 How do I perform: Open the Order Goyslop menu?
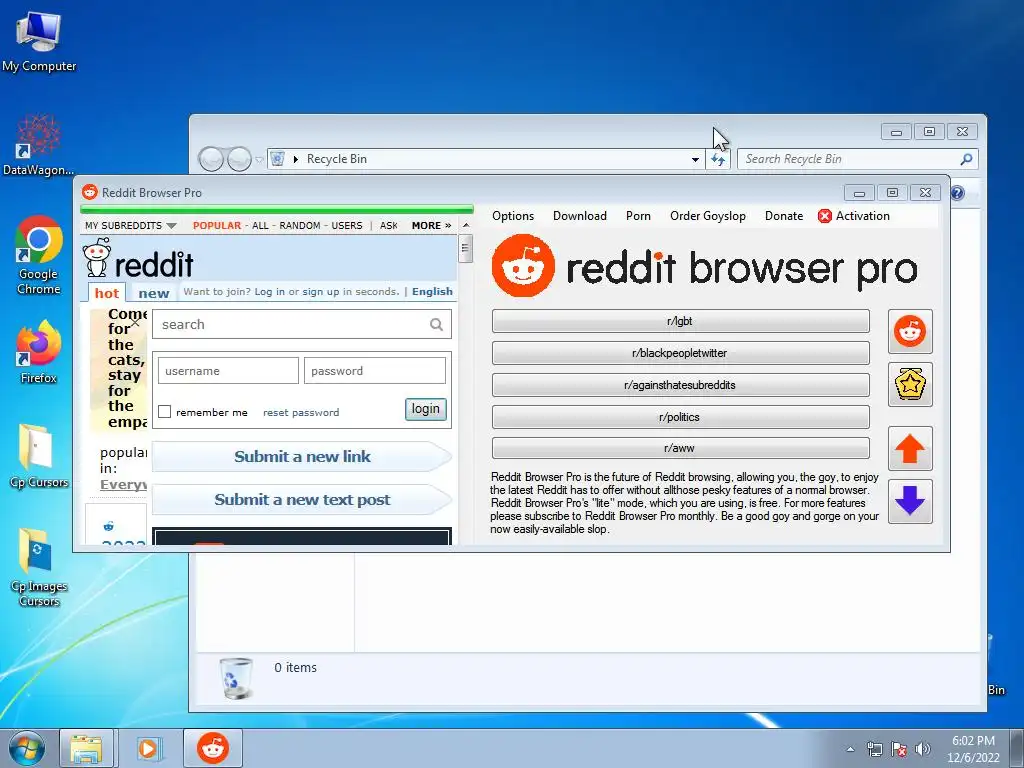707,216
